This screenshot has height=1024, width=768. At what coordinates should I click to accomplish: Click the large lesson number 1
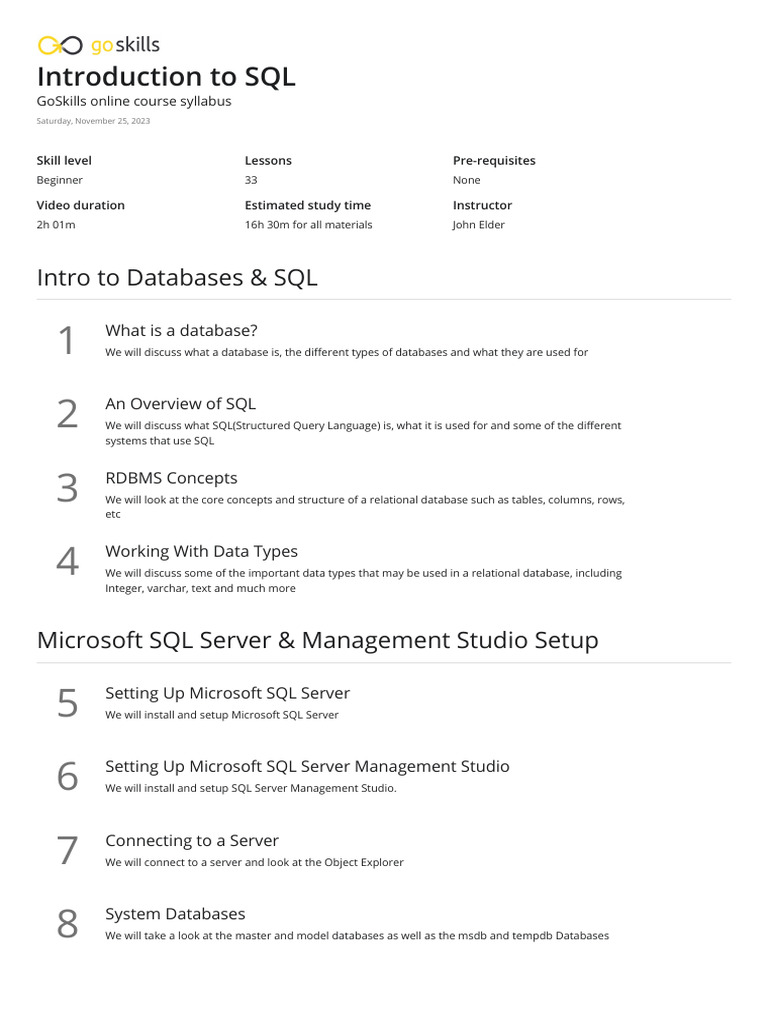pos(67,341)
